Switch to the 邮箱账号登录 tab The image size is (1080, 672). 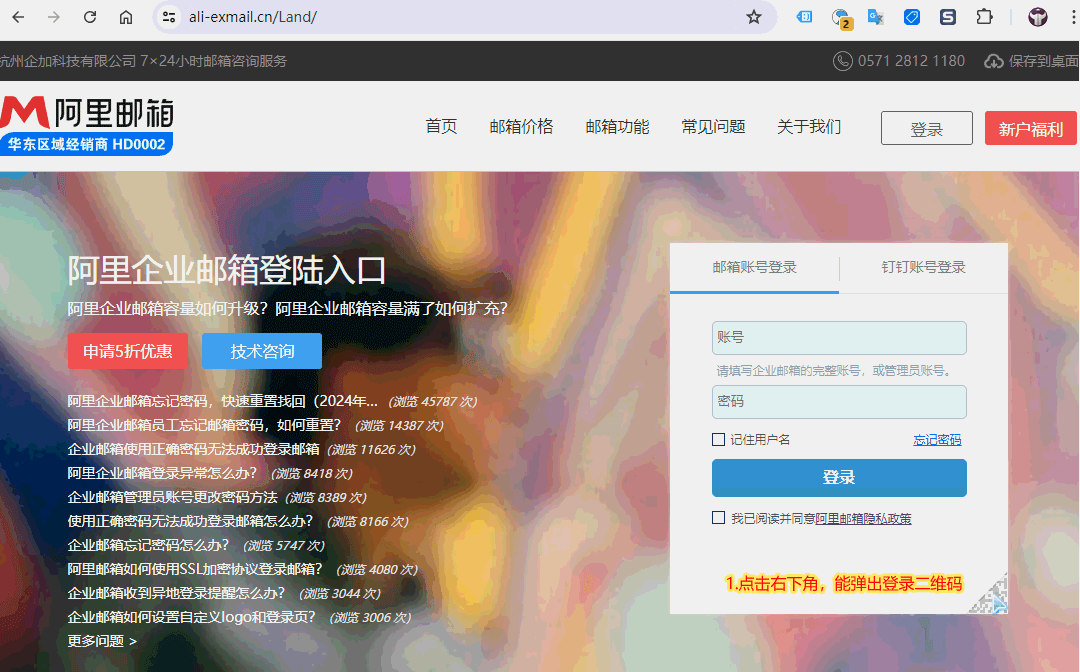pos(754,267)
